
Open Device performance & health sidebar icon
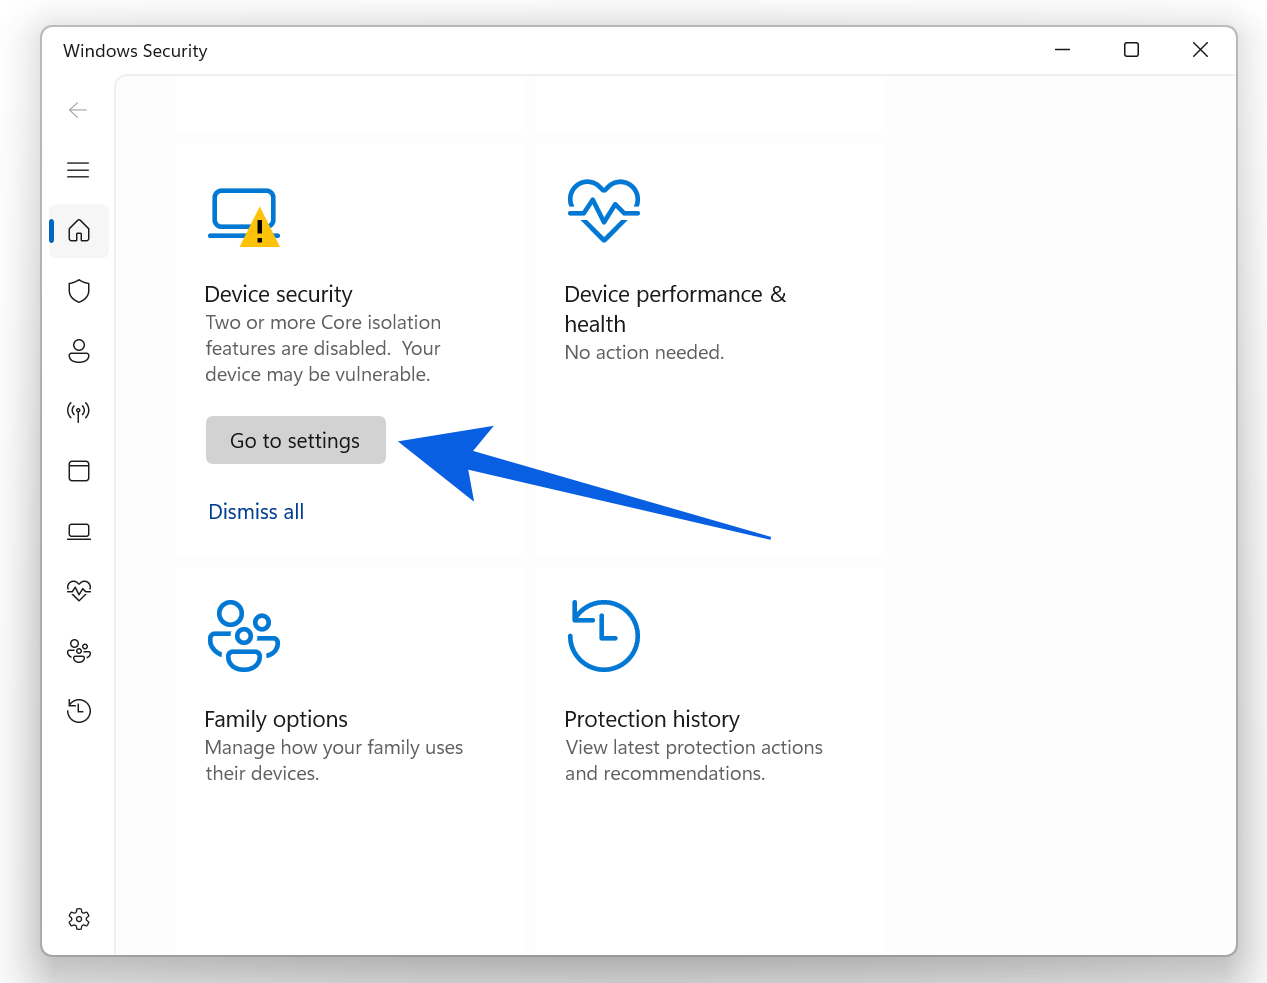pos(78,590)
